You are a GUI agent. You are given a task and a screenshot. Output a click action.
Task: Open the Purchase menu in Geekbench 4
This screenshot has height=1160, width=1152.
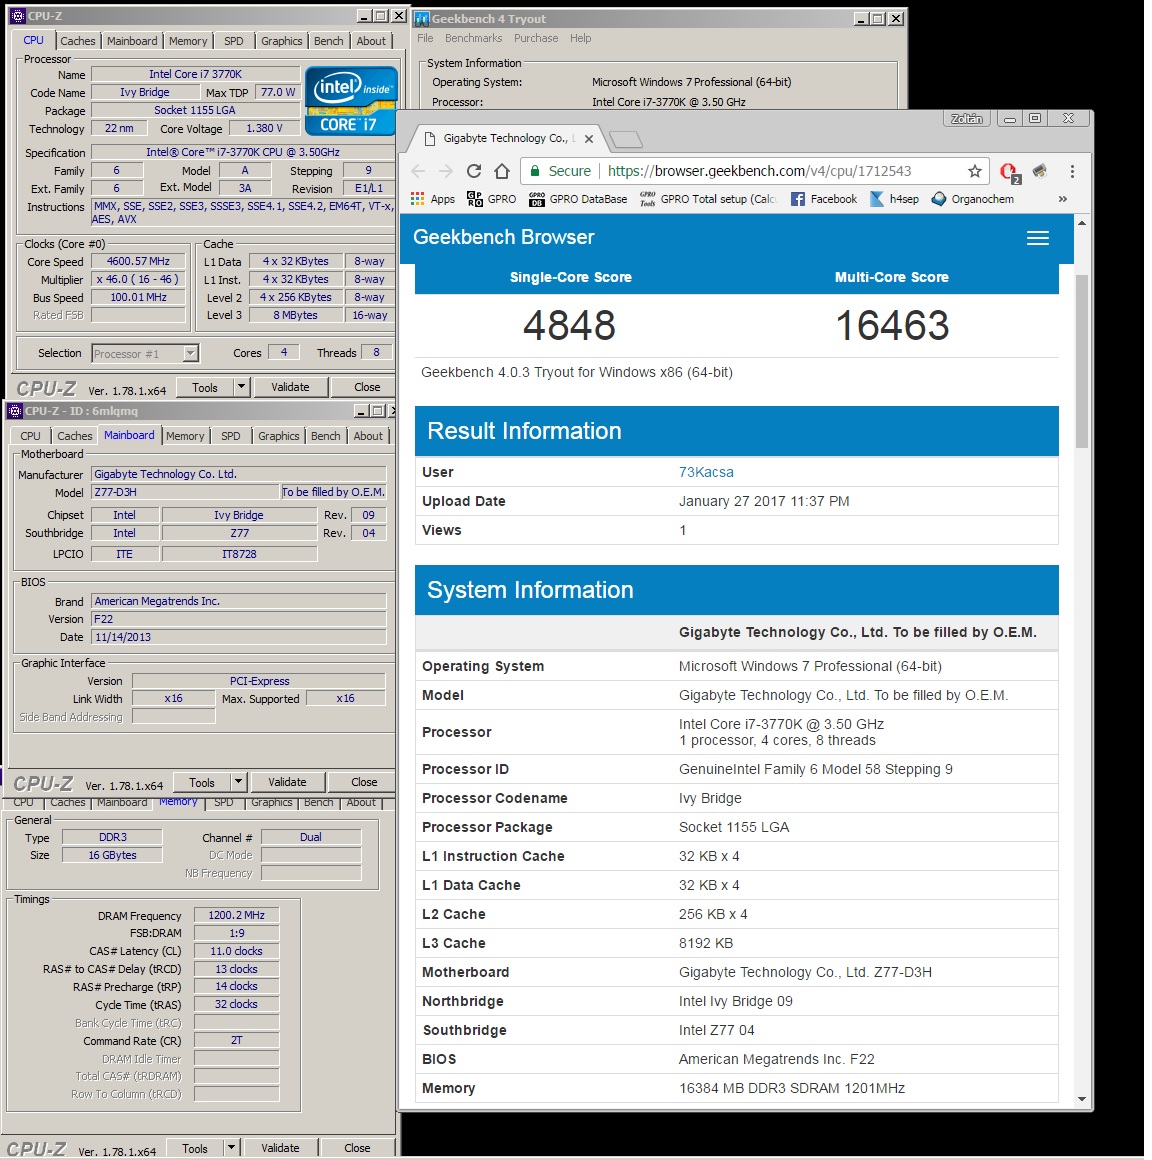pos(536,38)
